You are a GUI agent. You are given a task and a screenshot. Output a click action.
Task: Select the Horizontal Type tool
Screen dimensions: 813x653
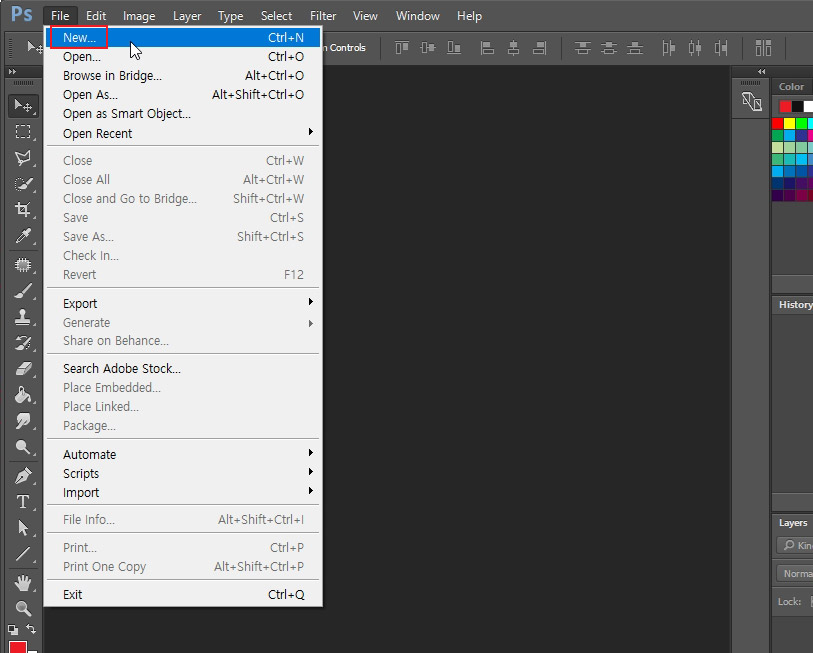[23, 502]
